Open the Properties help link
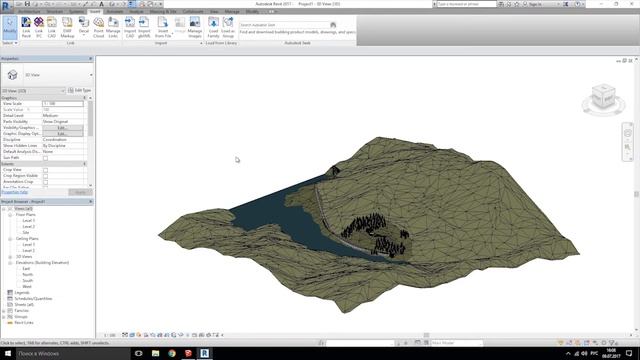This screenshot has height=360, width=640. pyautogui.click(x=15, y=192)
